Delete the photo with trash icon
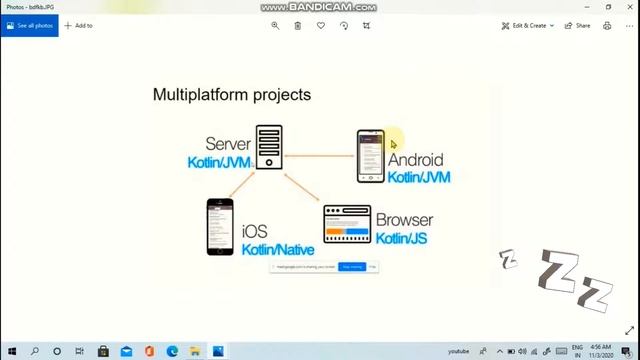 click(298, 26)
